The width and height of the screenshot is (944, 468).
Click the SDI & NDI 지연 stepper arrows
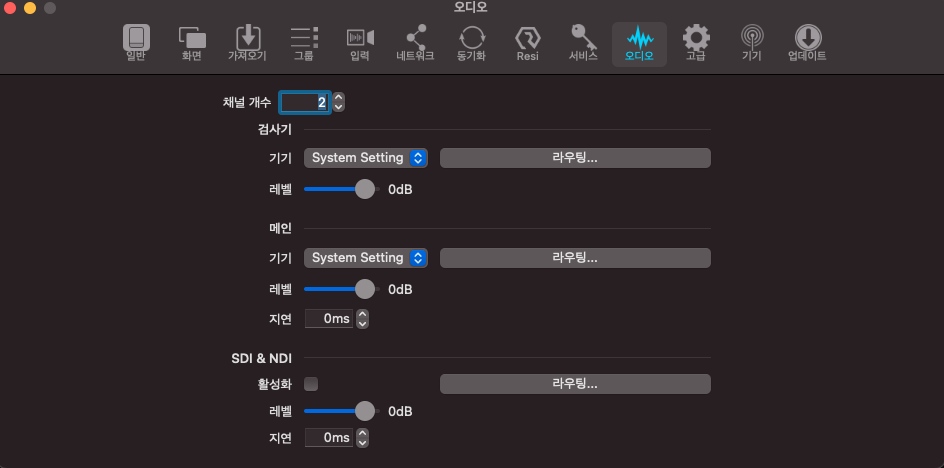click(362, 437)
